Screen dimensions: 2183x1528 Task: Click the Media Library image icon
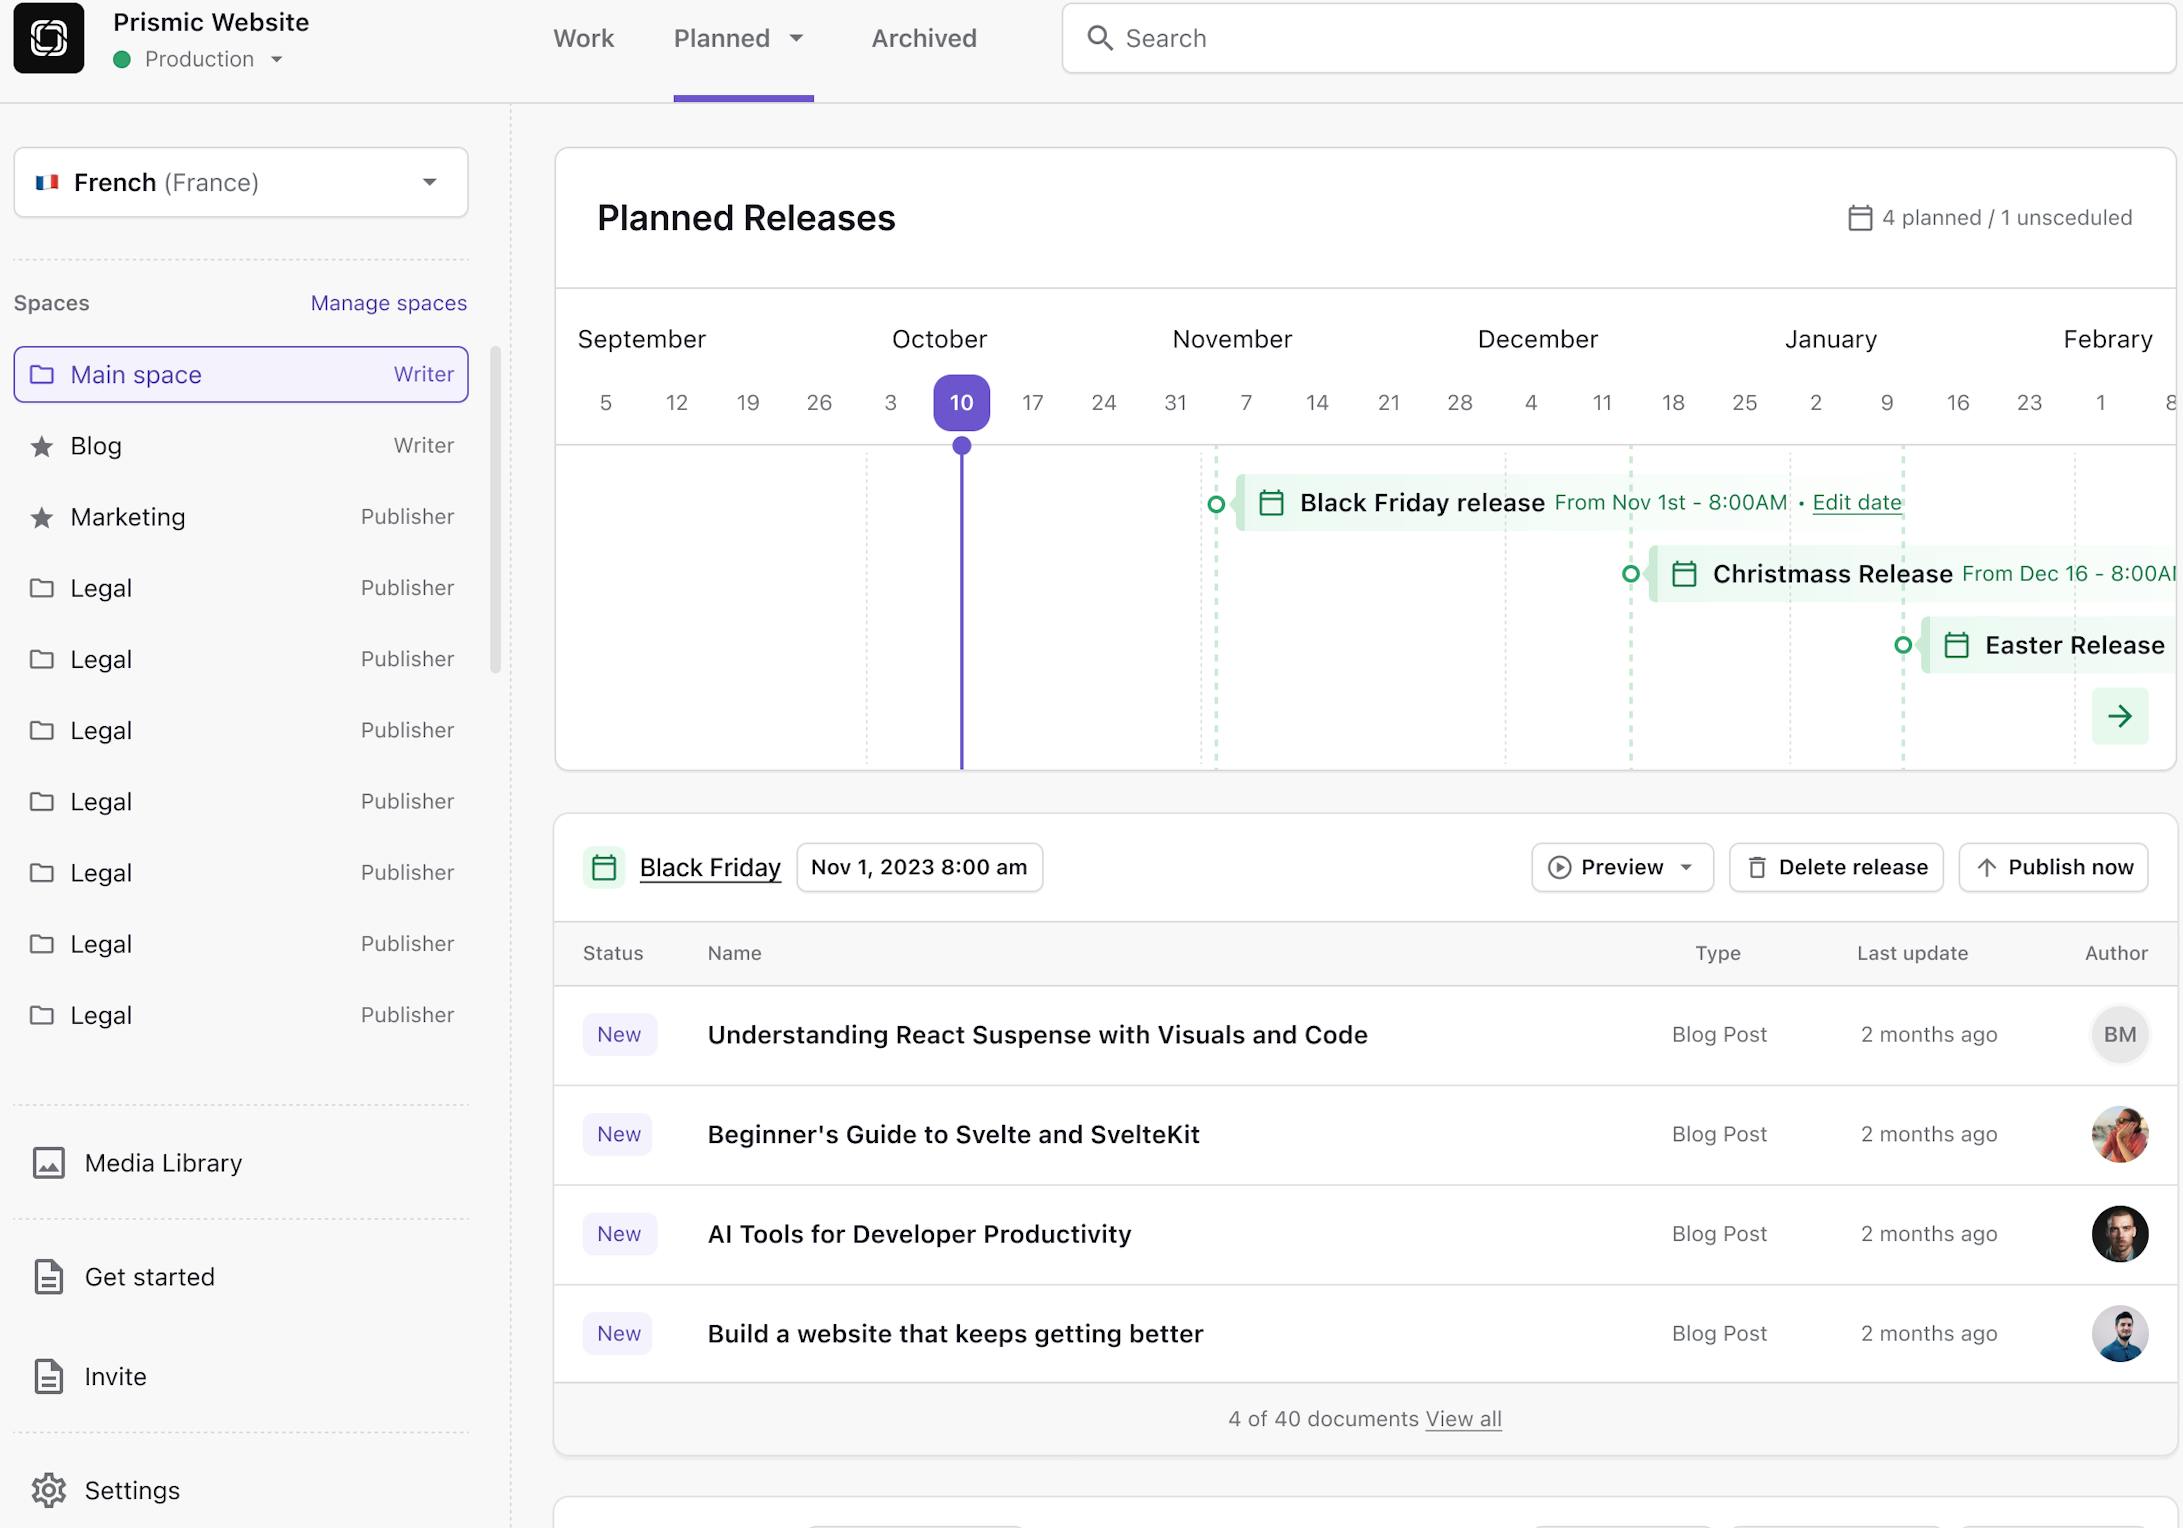48,1163
